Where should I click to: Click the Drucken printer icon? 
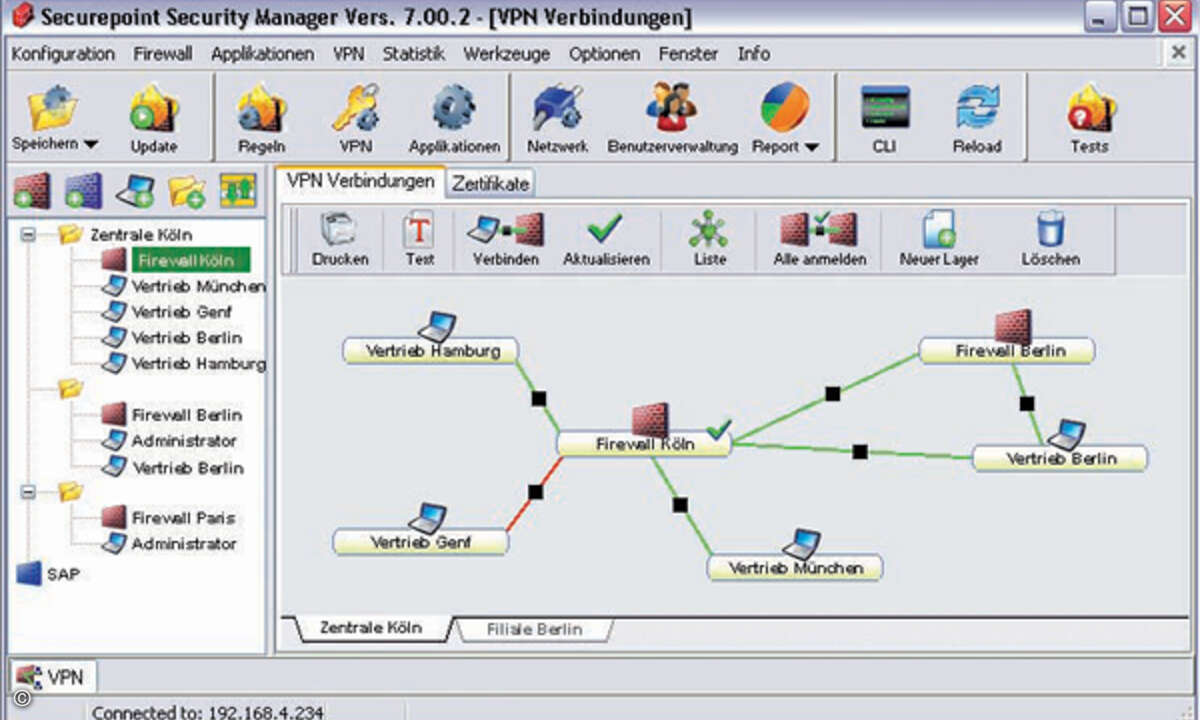(340, 230)
